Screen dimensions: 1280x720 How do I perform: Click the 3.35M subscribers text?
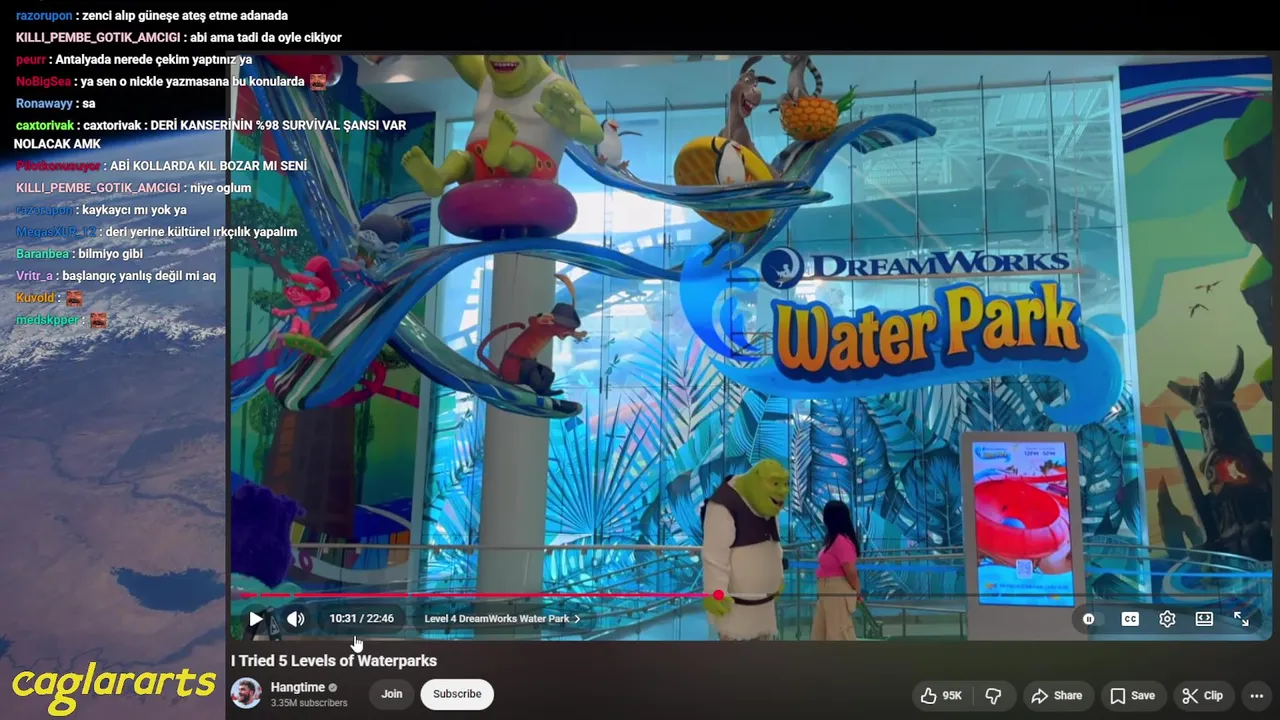(309, 703)
